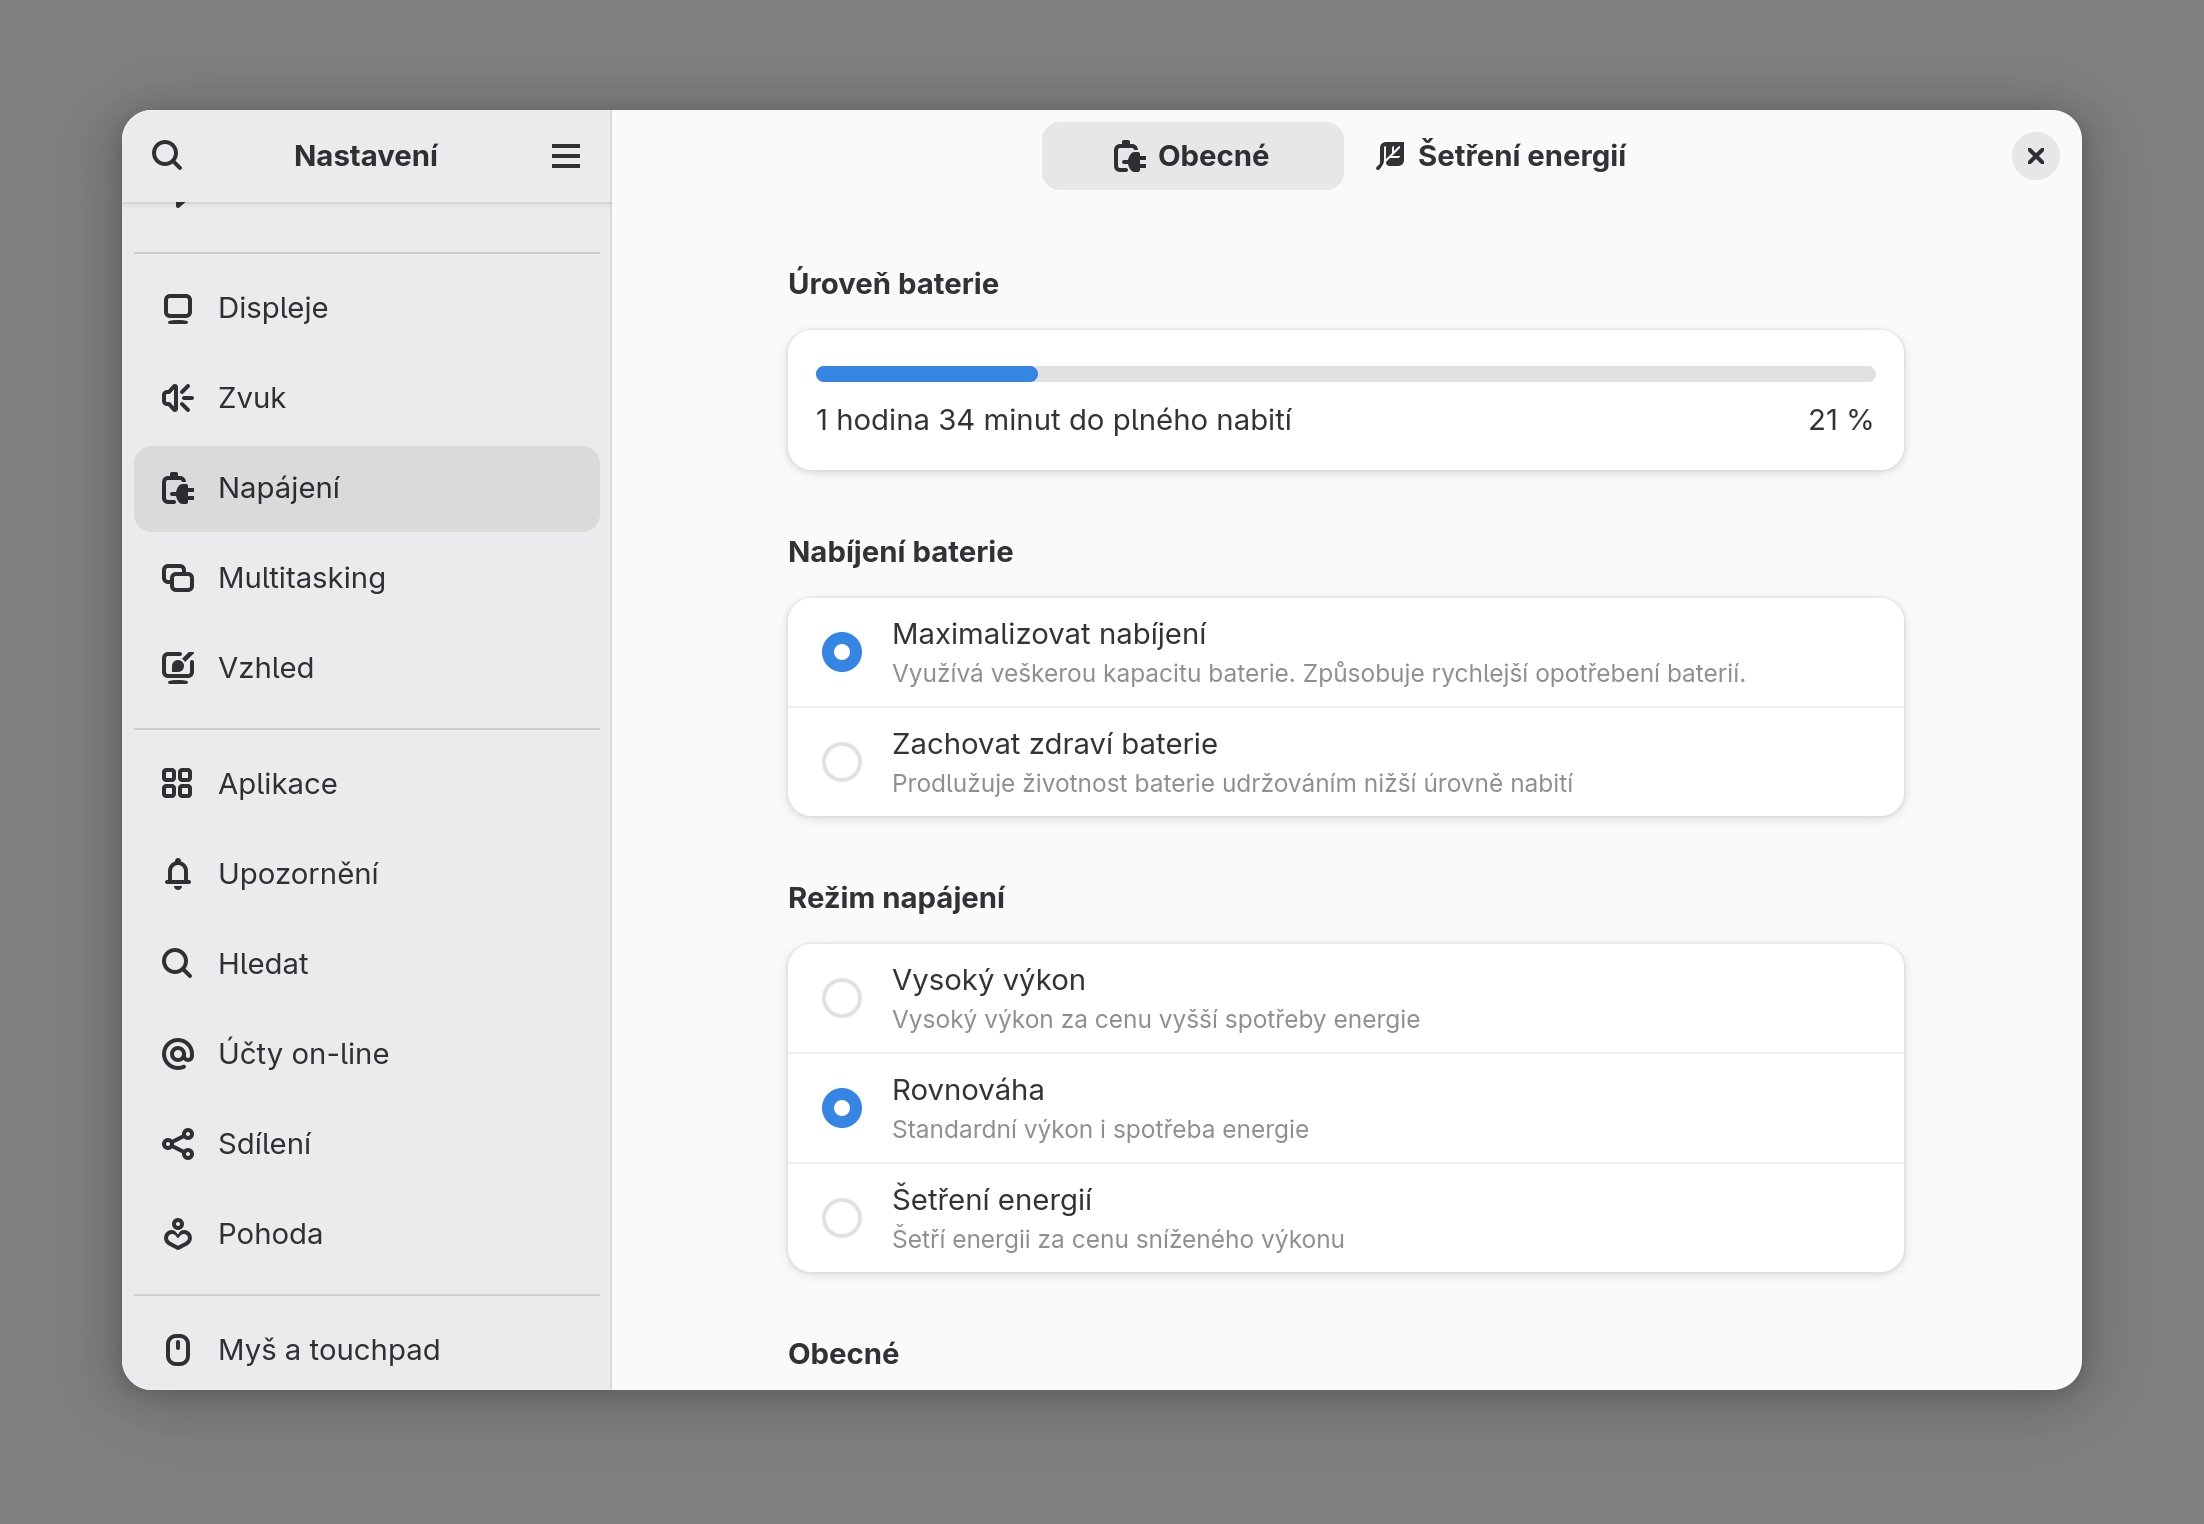The width and height of the screenshot is (2204, 1524).
Task: Select Šetření energií power mode radio
Action: tap(842, 1218)
